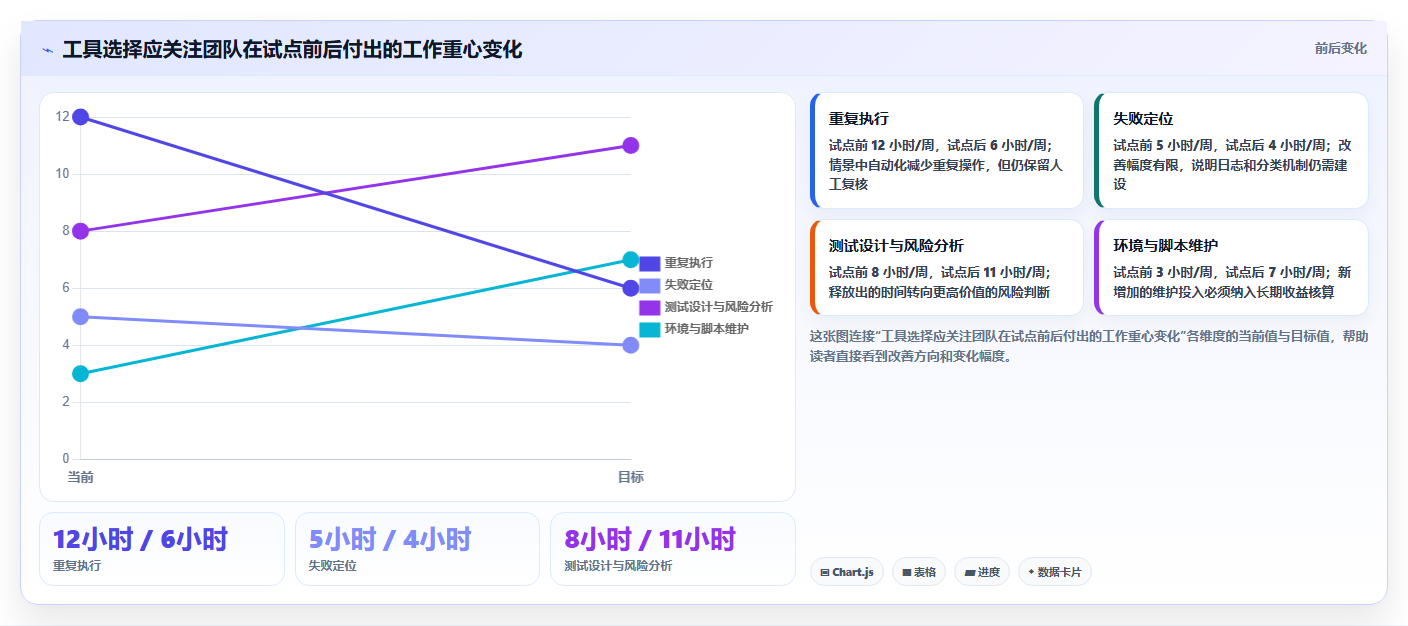Click the chart description paragraph text

click(x=1089, y=346)
